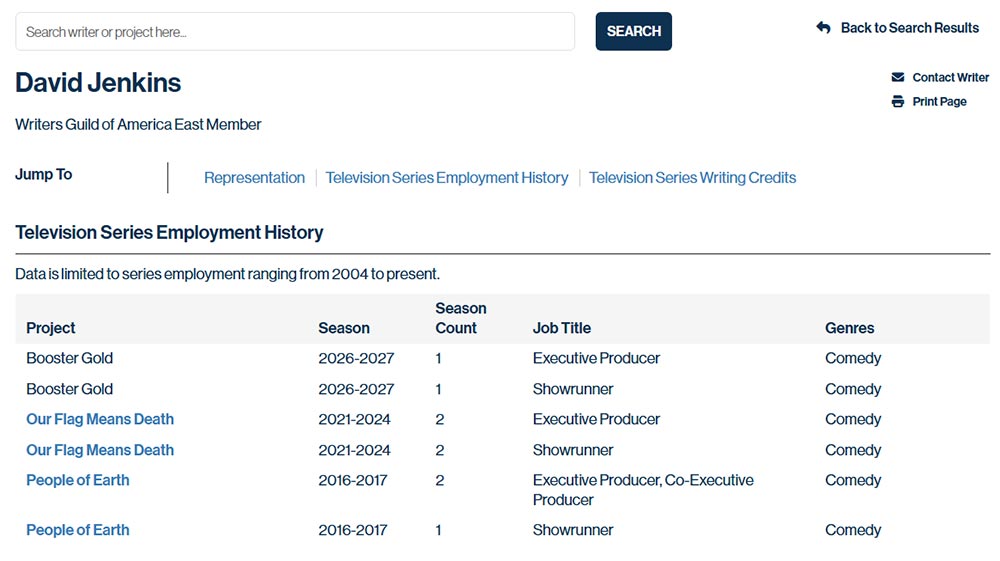Image resolution: width=1000 pixels, height=561 pixels.
Task: Click the Contact Writer envelope icon
Action: coord(897,77)
